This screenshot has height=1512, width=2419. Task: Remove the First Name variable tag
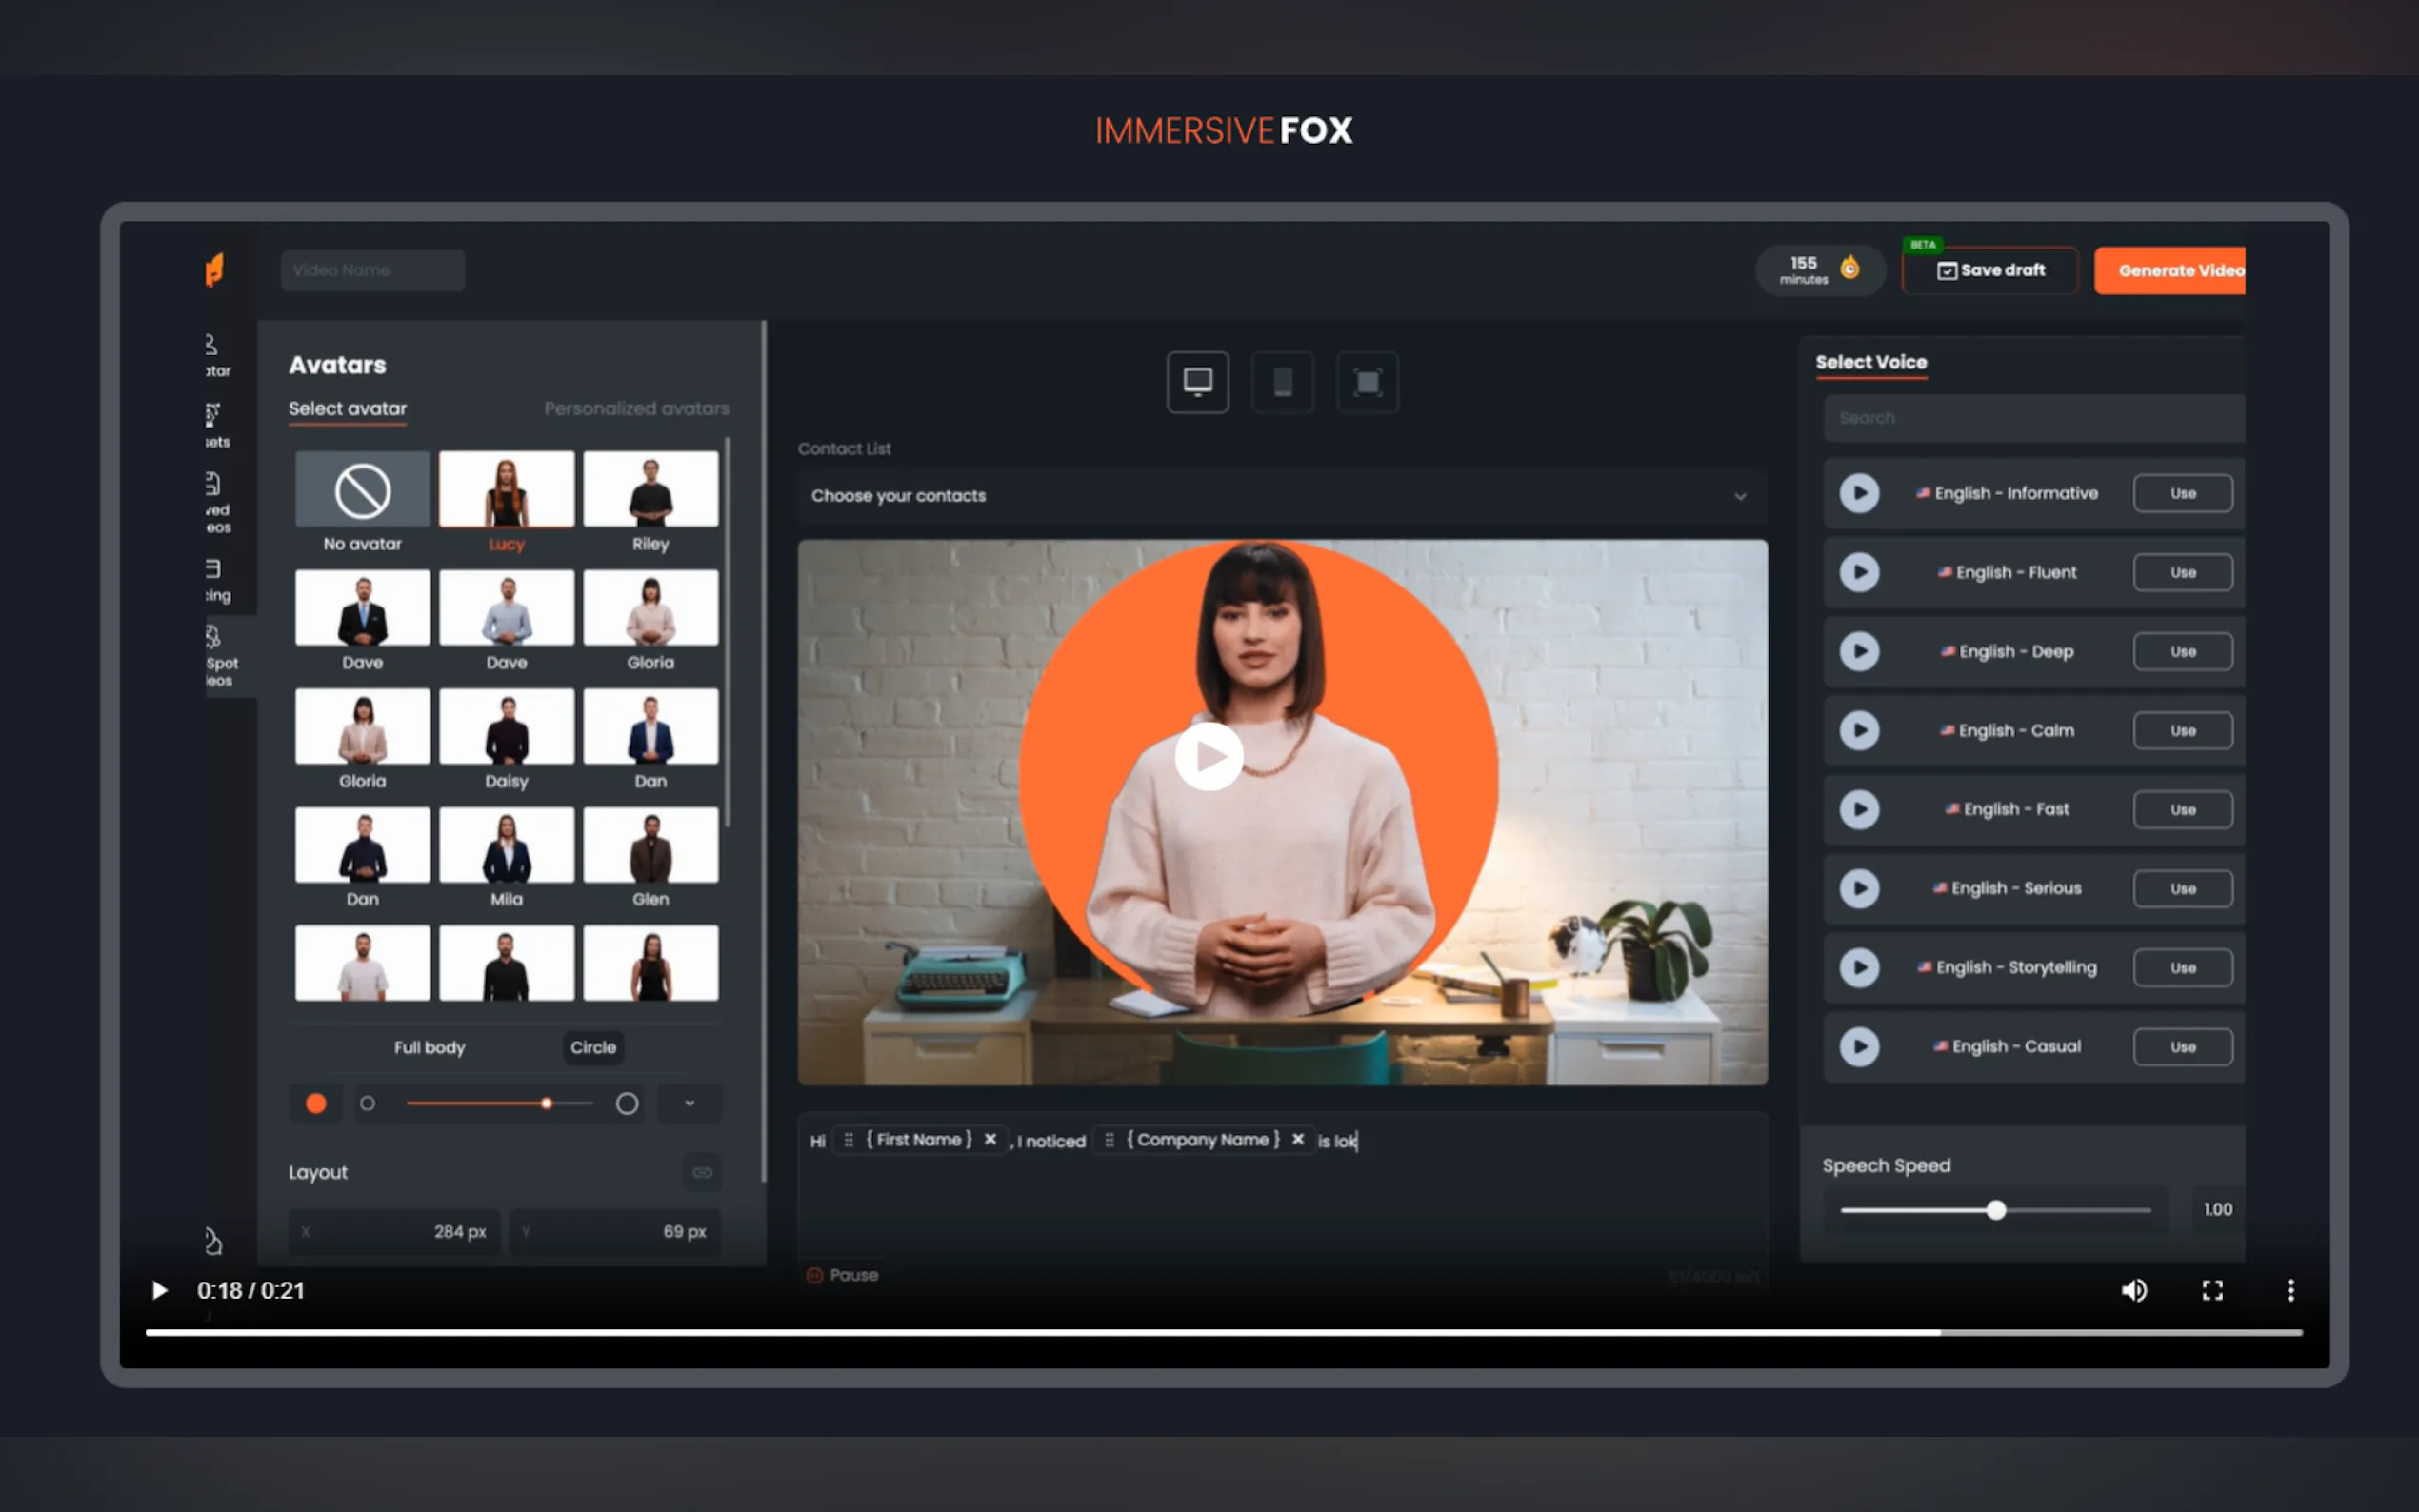(990, 1139)
